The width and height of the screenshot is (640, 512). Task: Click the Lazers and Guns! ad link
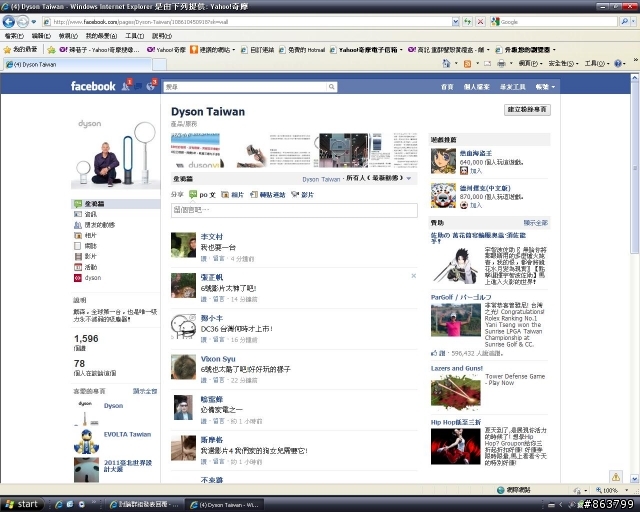pos(457,368)
